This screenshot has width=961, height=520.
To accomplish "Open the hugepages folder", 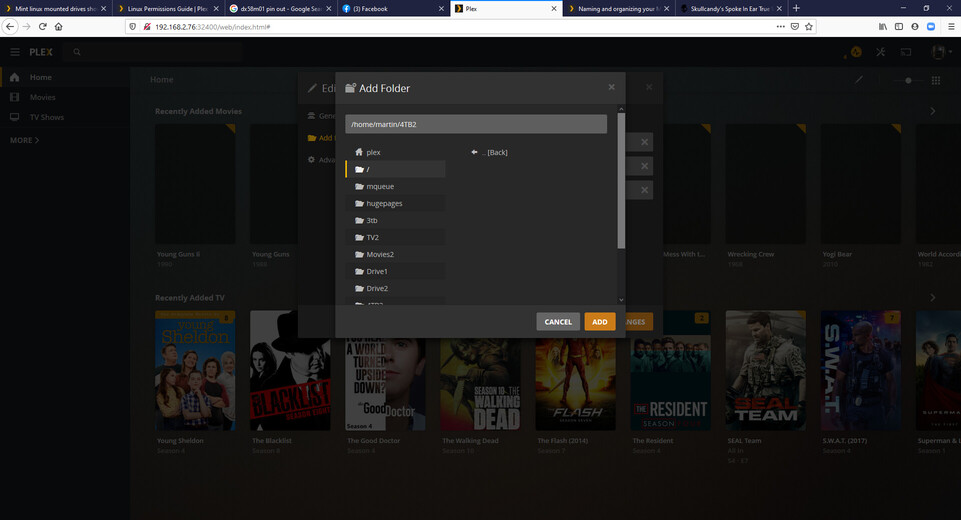I will [x=395, y=204].
